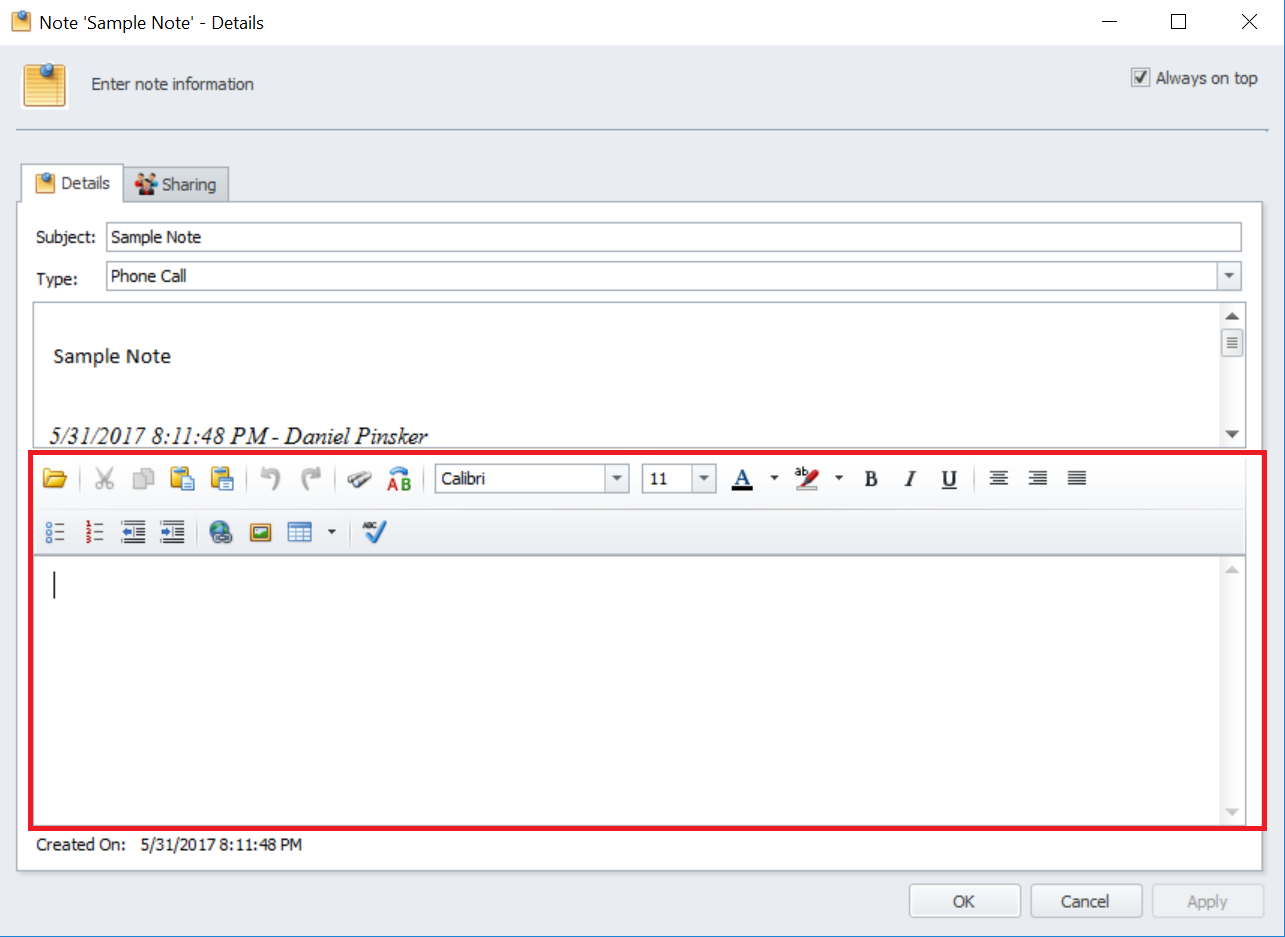Open the font color picker arrow
The height and width of the screenshot is (937, 1285).
click(774, 479)
